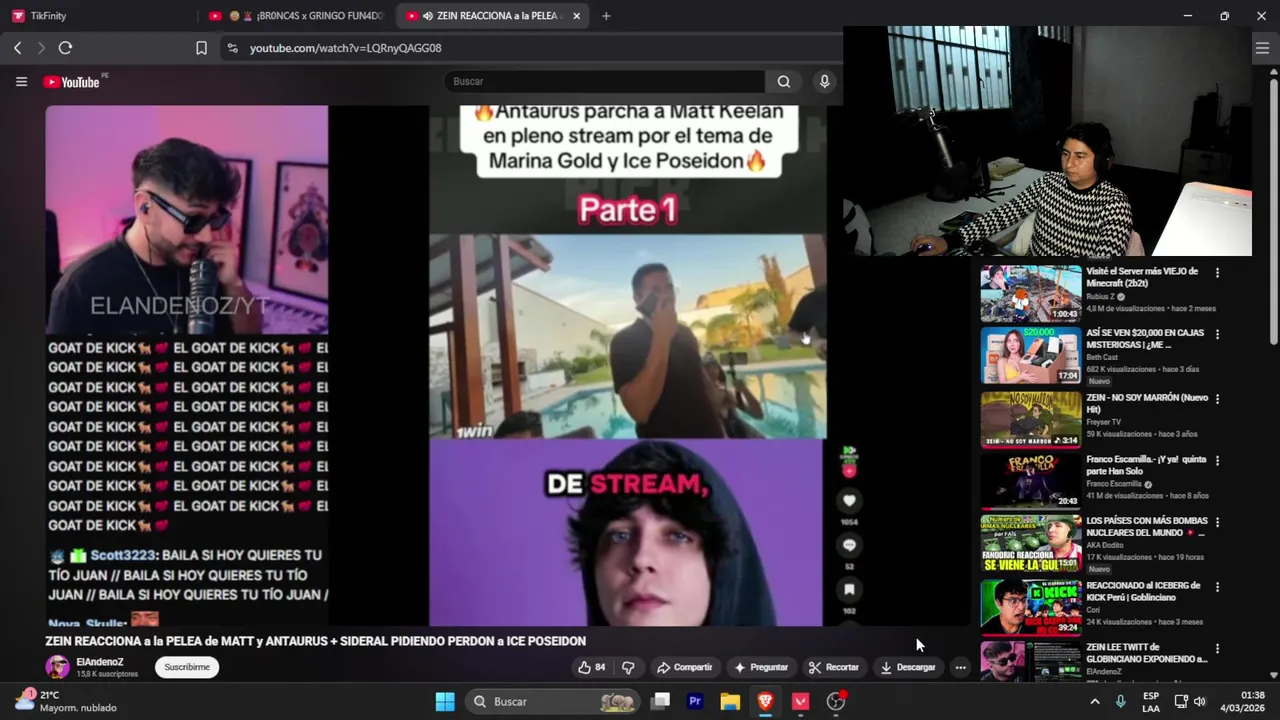The image size is (1280, 720).
Task: Clip the video with Recortar button
Action: 834,667
